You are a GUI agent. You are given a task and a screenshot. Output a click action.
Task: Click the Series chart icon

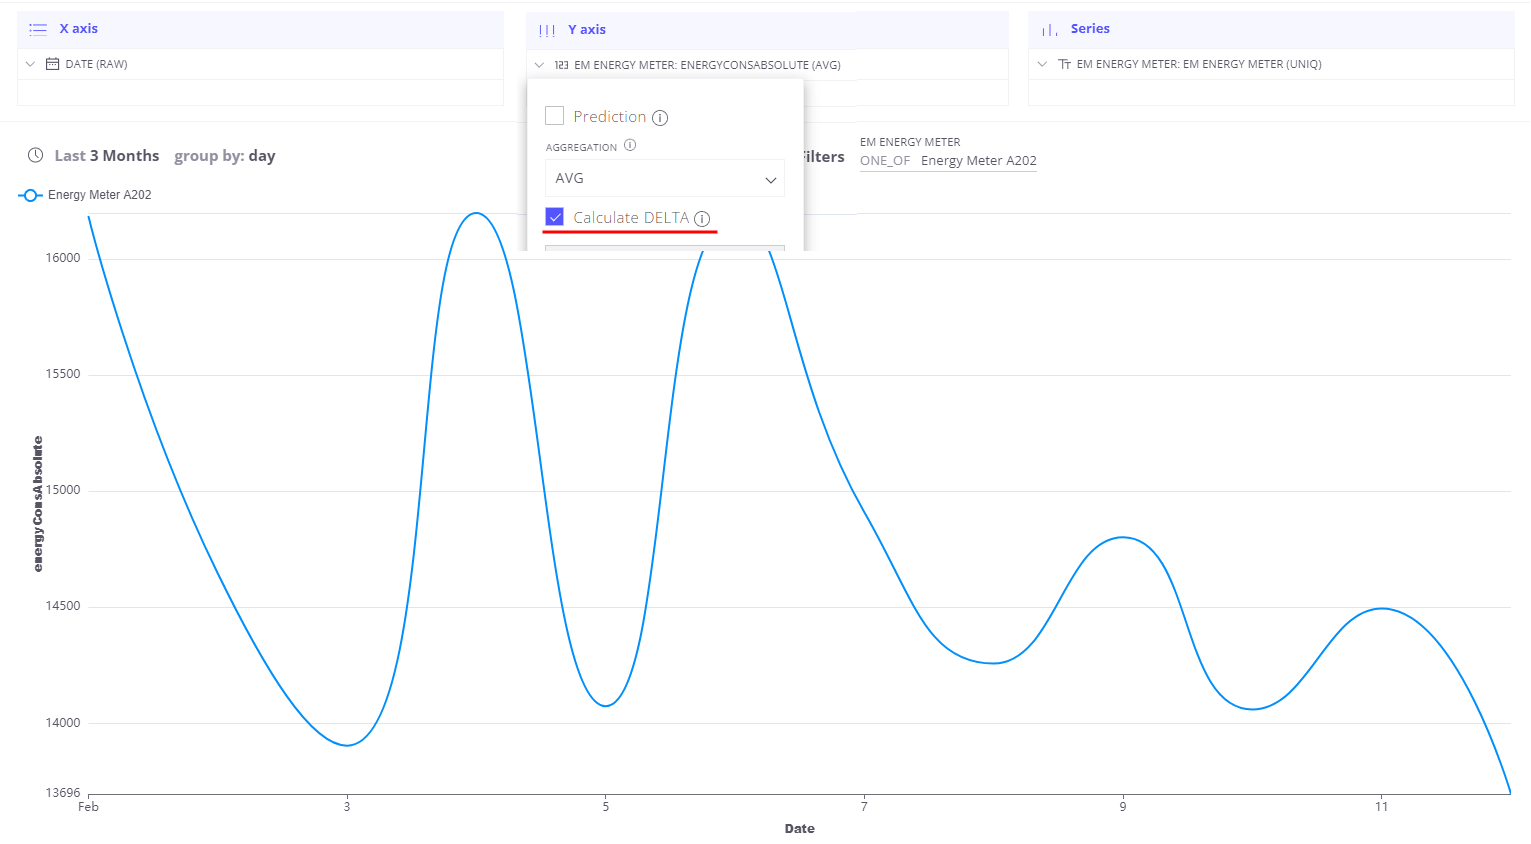(x=1050, y=30)
